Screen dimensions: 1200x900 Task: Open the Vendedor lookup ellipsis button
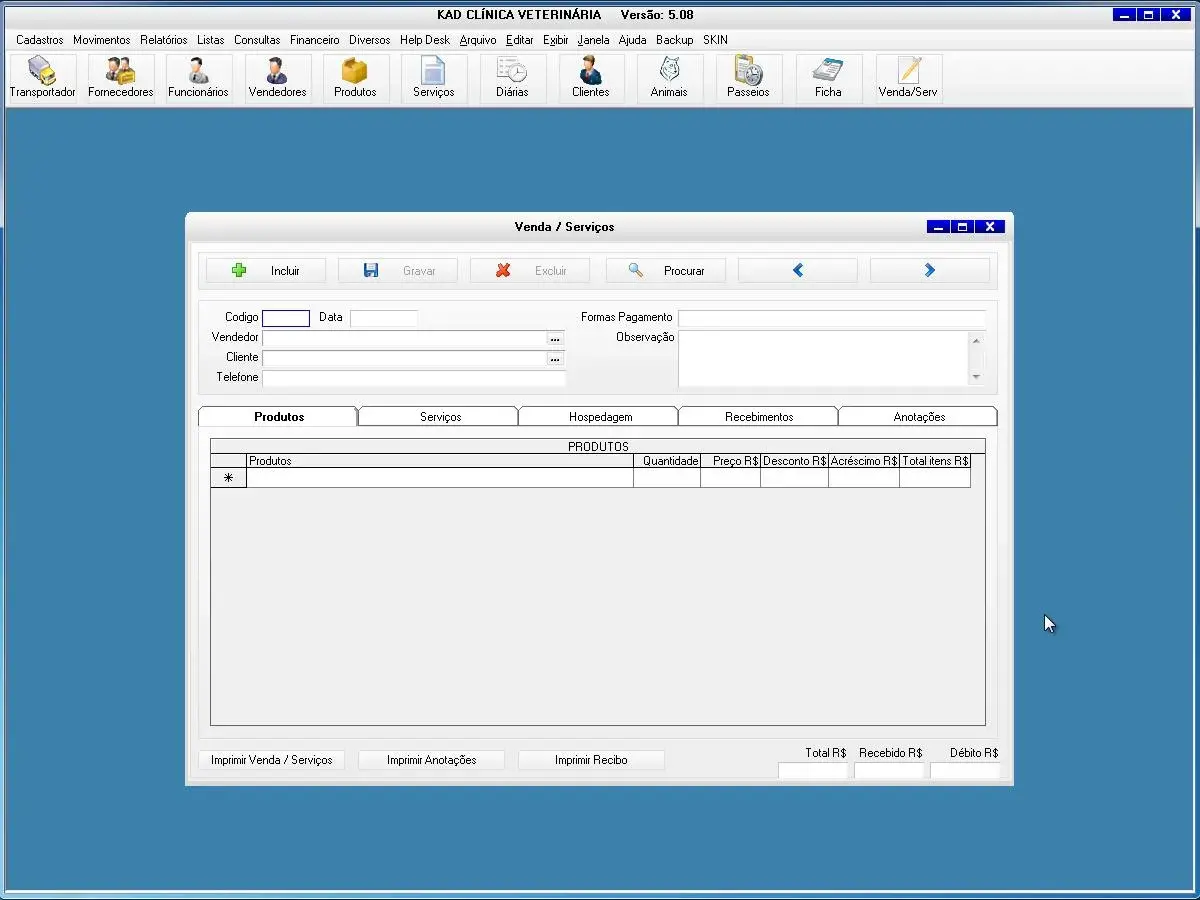(x=555, y=339)
